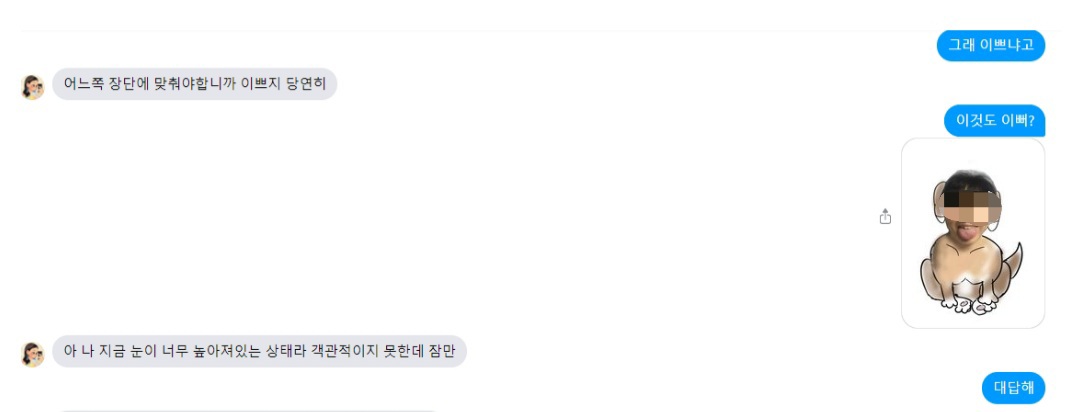This screenshot has height=412, width=1080.
Task: Click the word "어느쪽" in the received message
Action: 82,84
